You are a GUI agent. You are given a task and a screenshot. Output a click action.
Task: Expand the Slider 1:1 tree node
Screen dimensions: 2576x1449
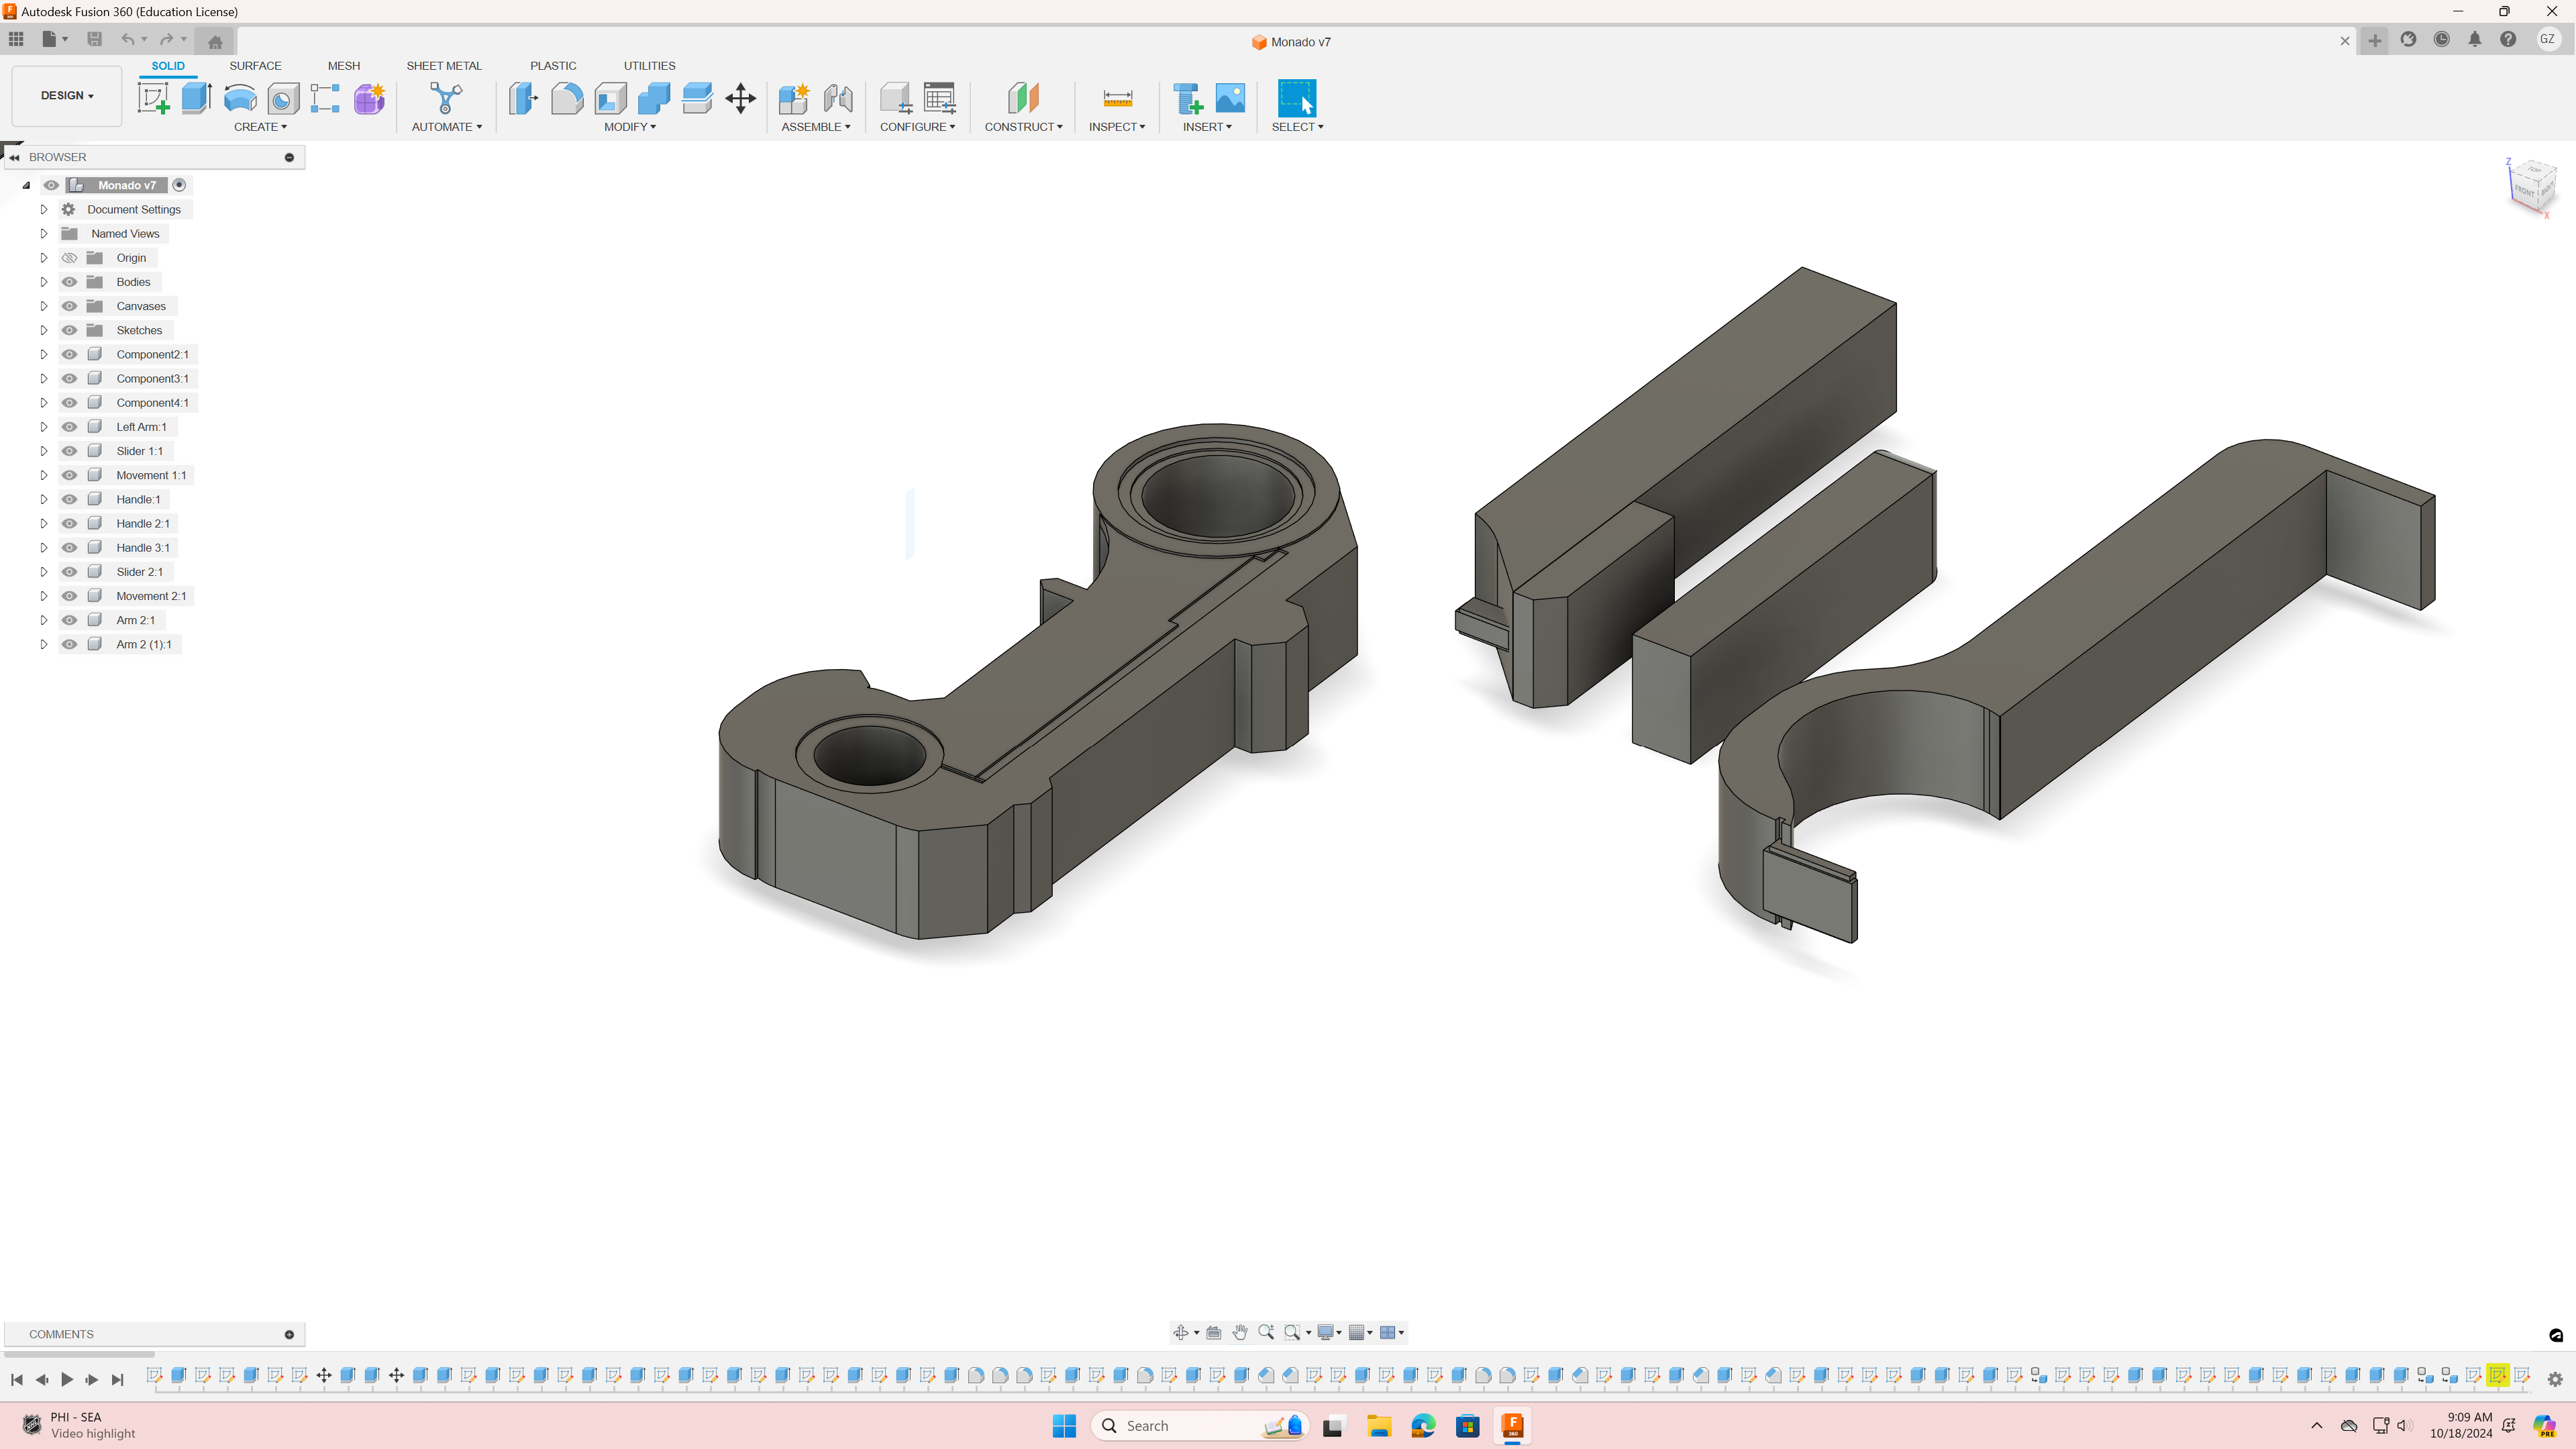[43, 451]
